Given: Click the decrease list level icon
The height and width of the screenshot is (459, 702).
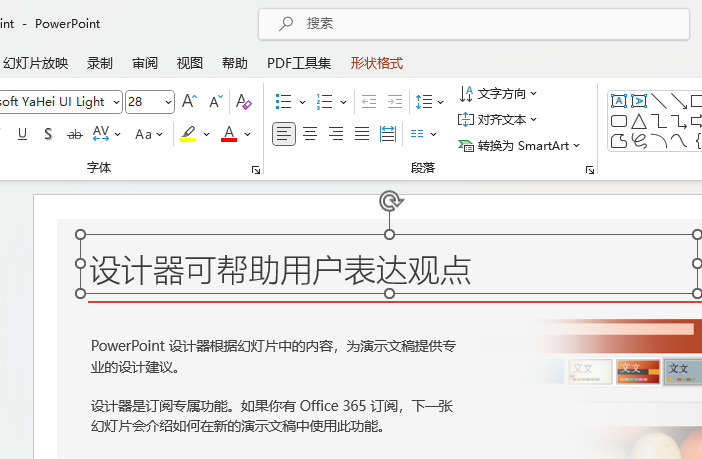Looking at the screenshot, I should pyautogui.click(x=369, y=102).
